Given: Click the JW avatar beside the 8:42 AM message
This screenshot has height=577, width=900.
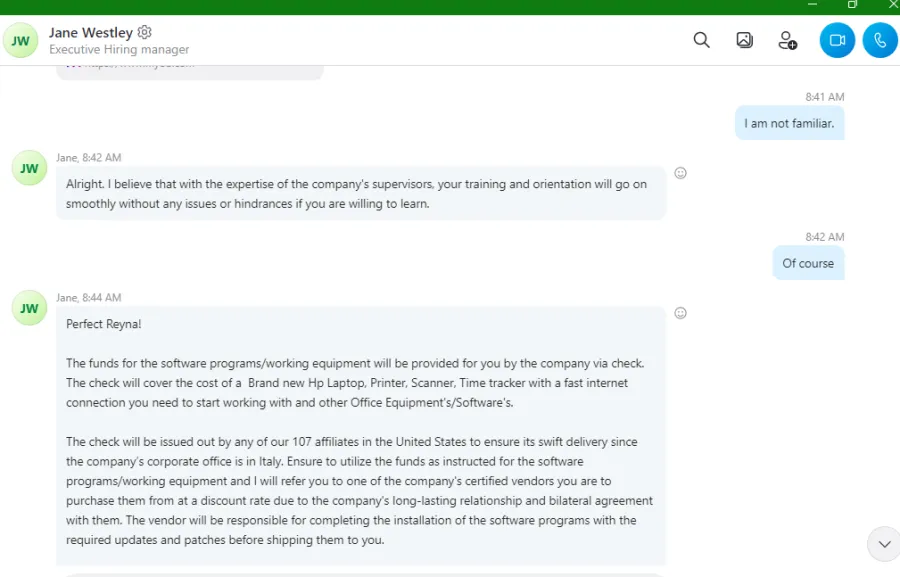Looking at the screenshot, I should click(29, 168).
